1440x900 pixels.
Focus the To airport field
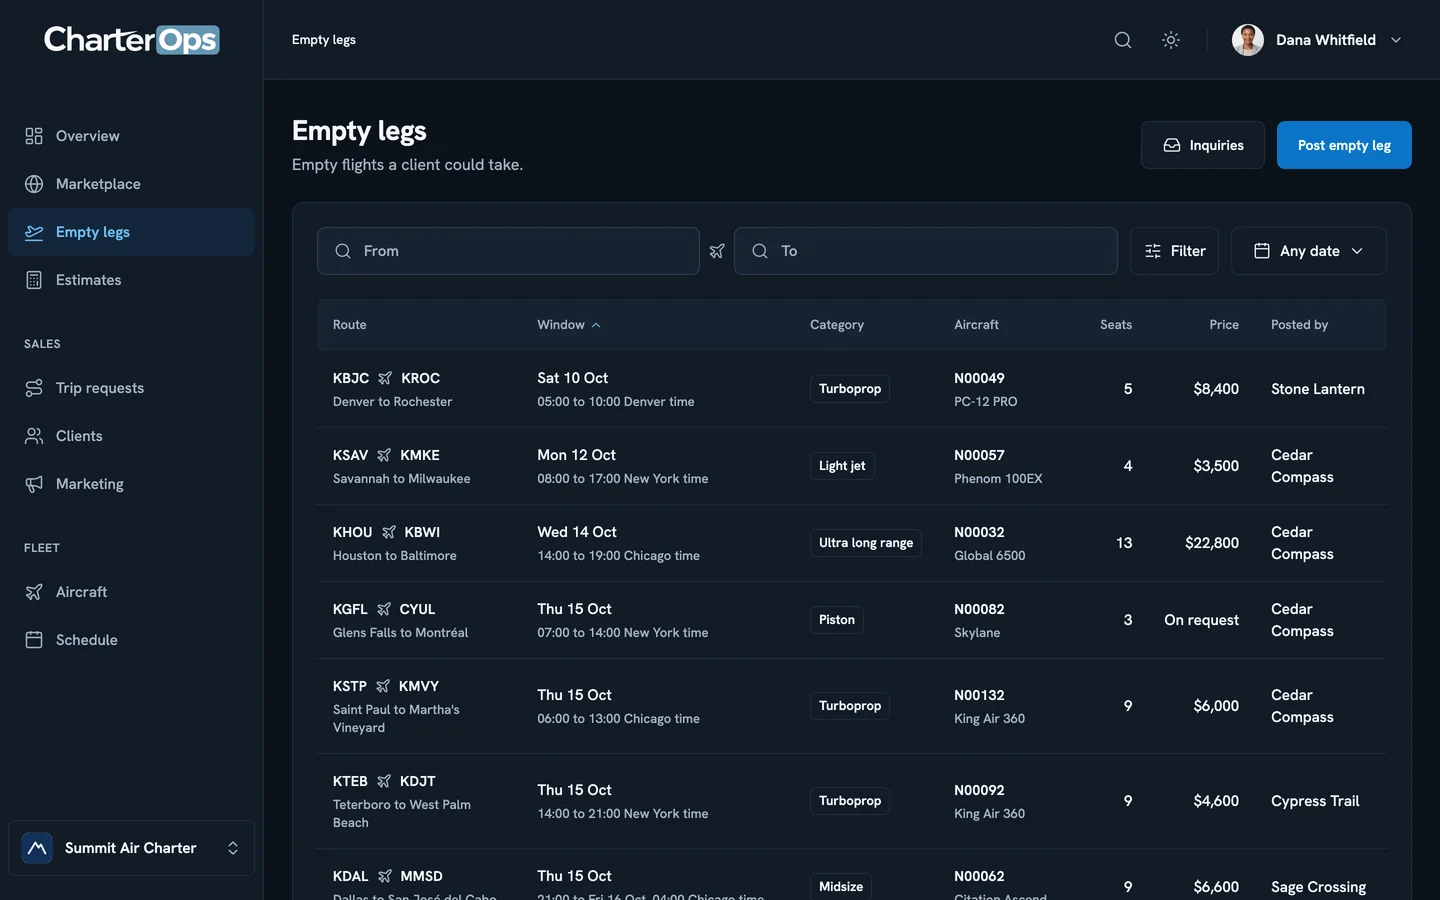click(x=925, y=251)
